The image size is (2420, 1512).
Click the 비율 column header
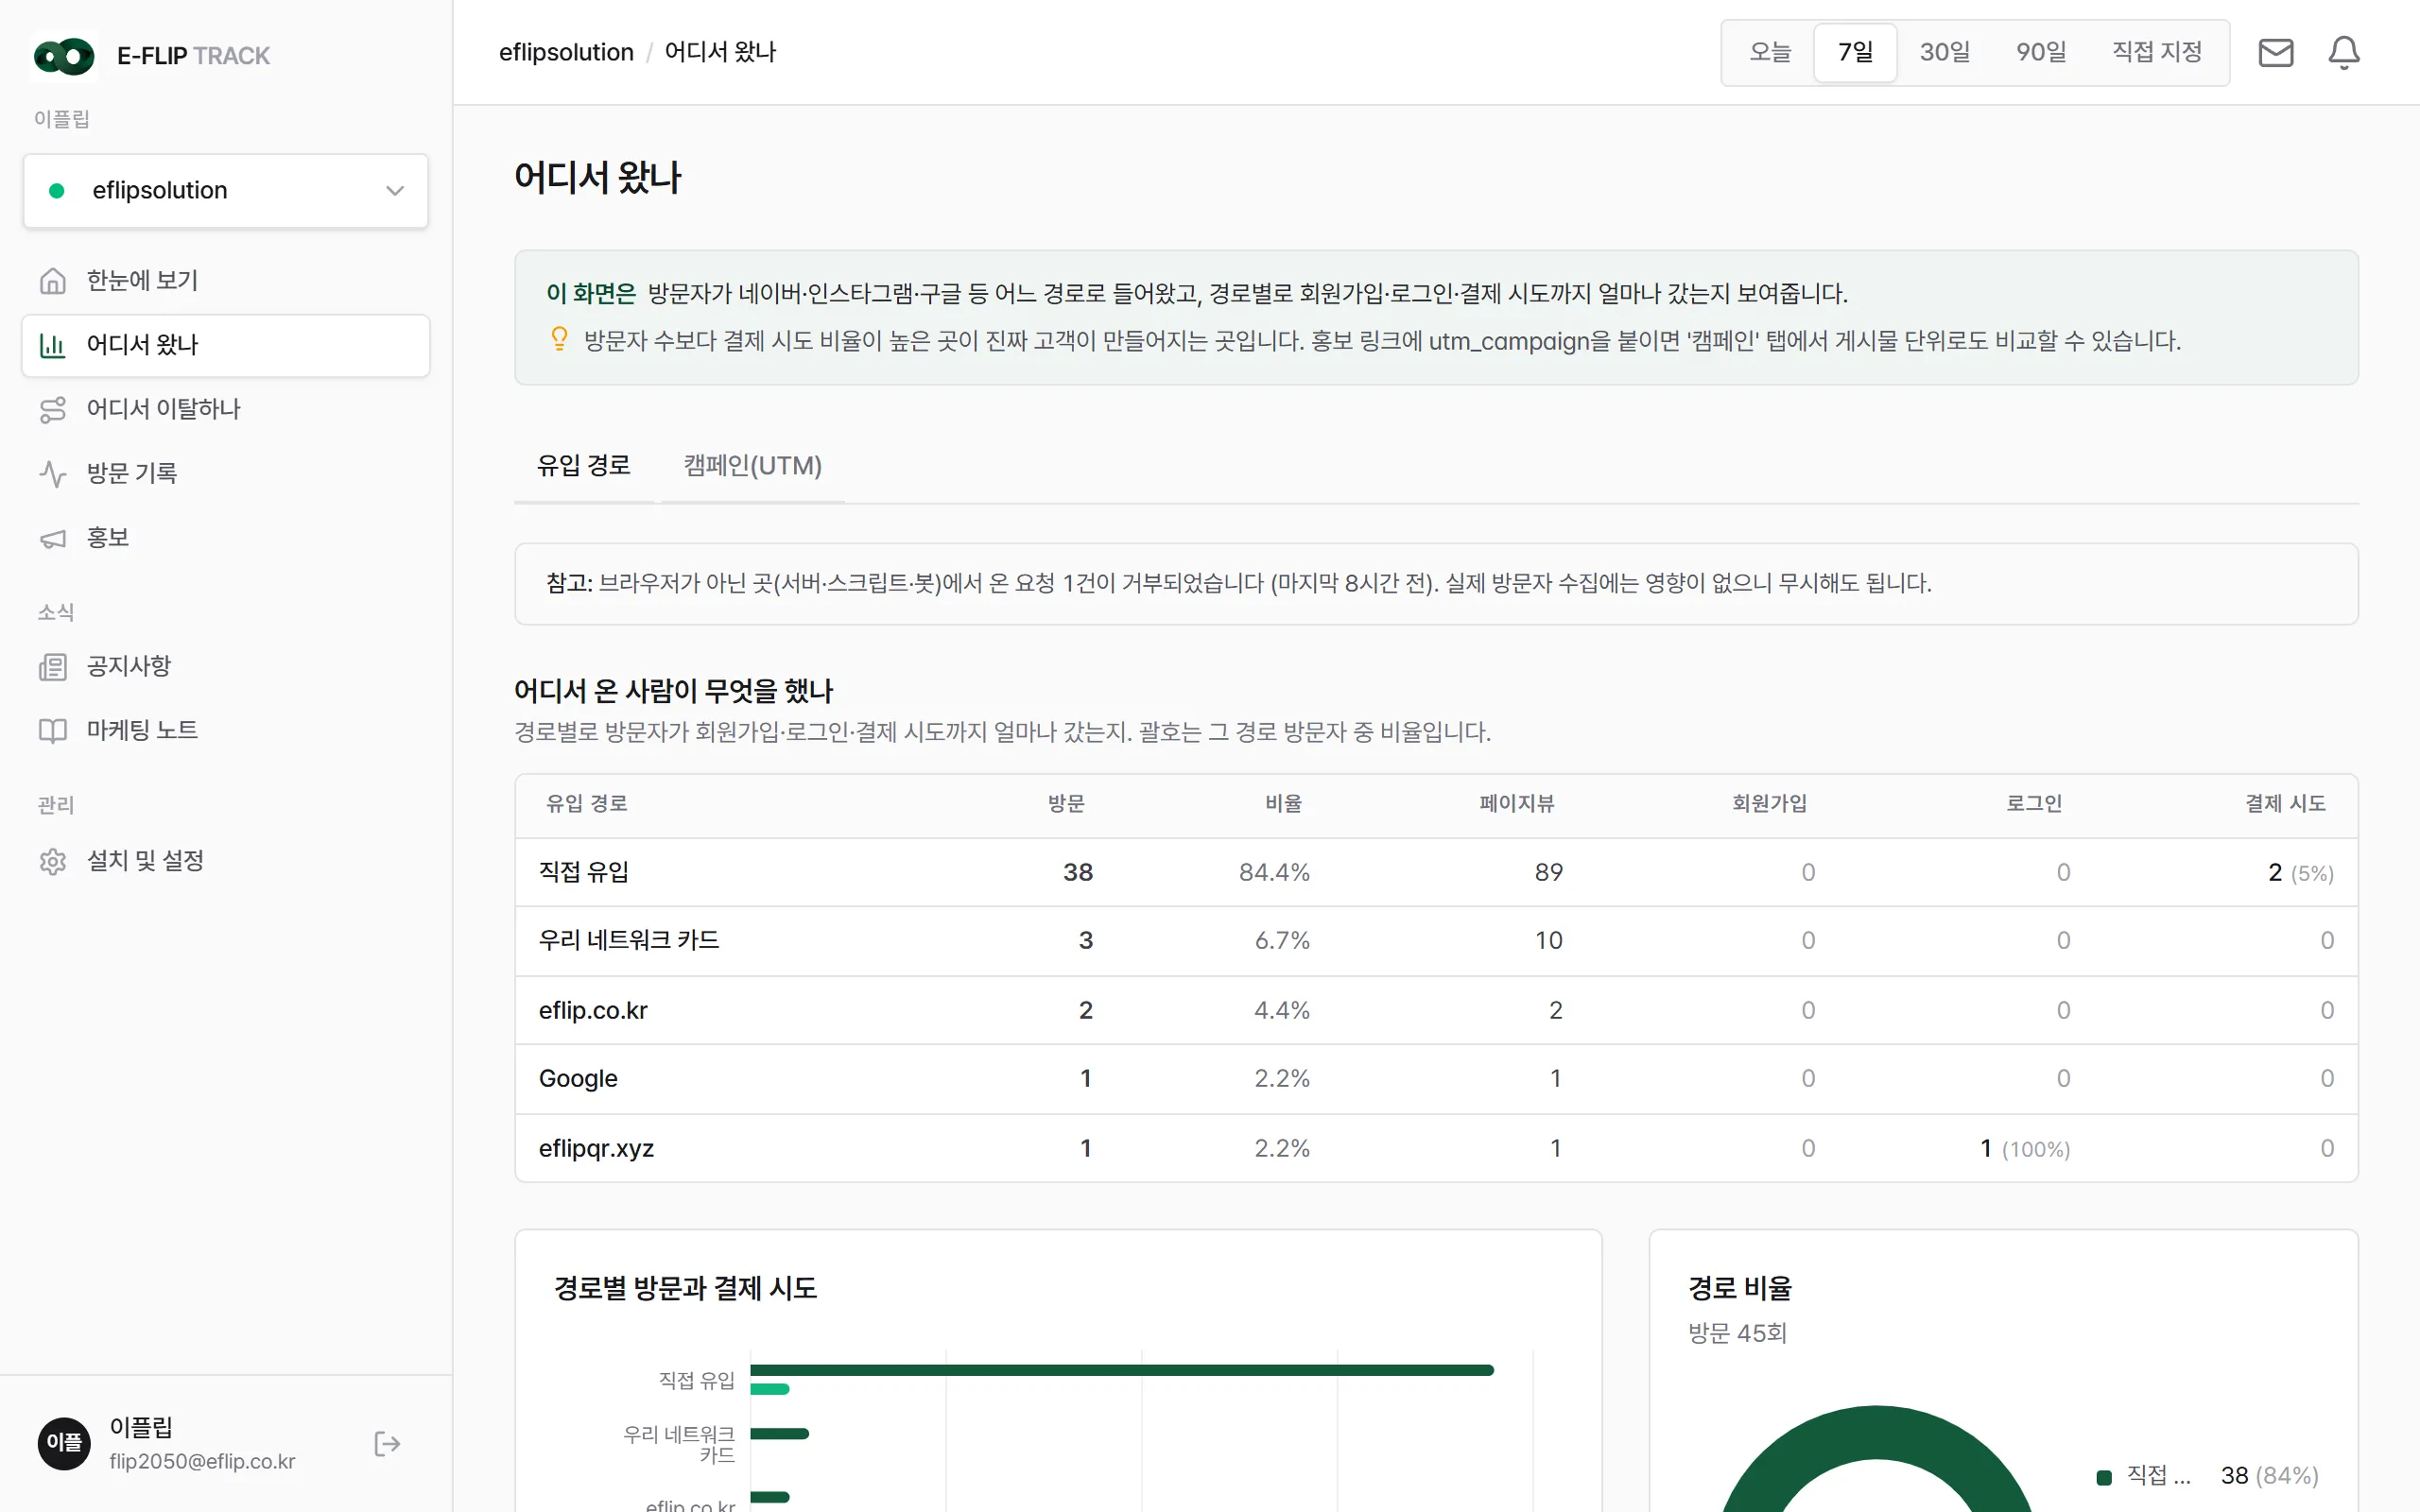(1284, 804)
